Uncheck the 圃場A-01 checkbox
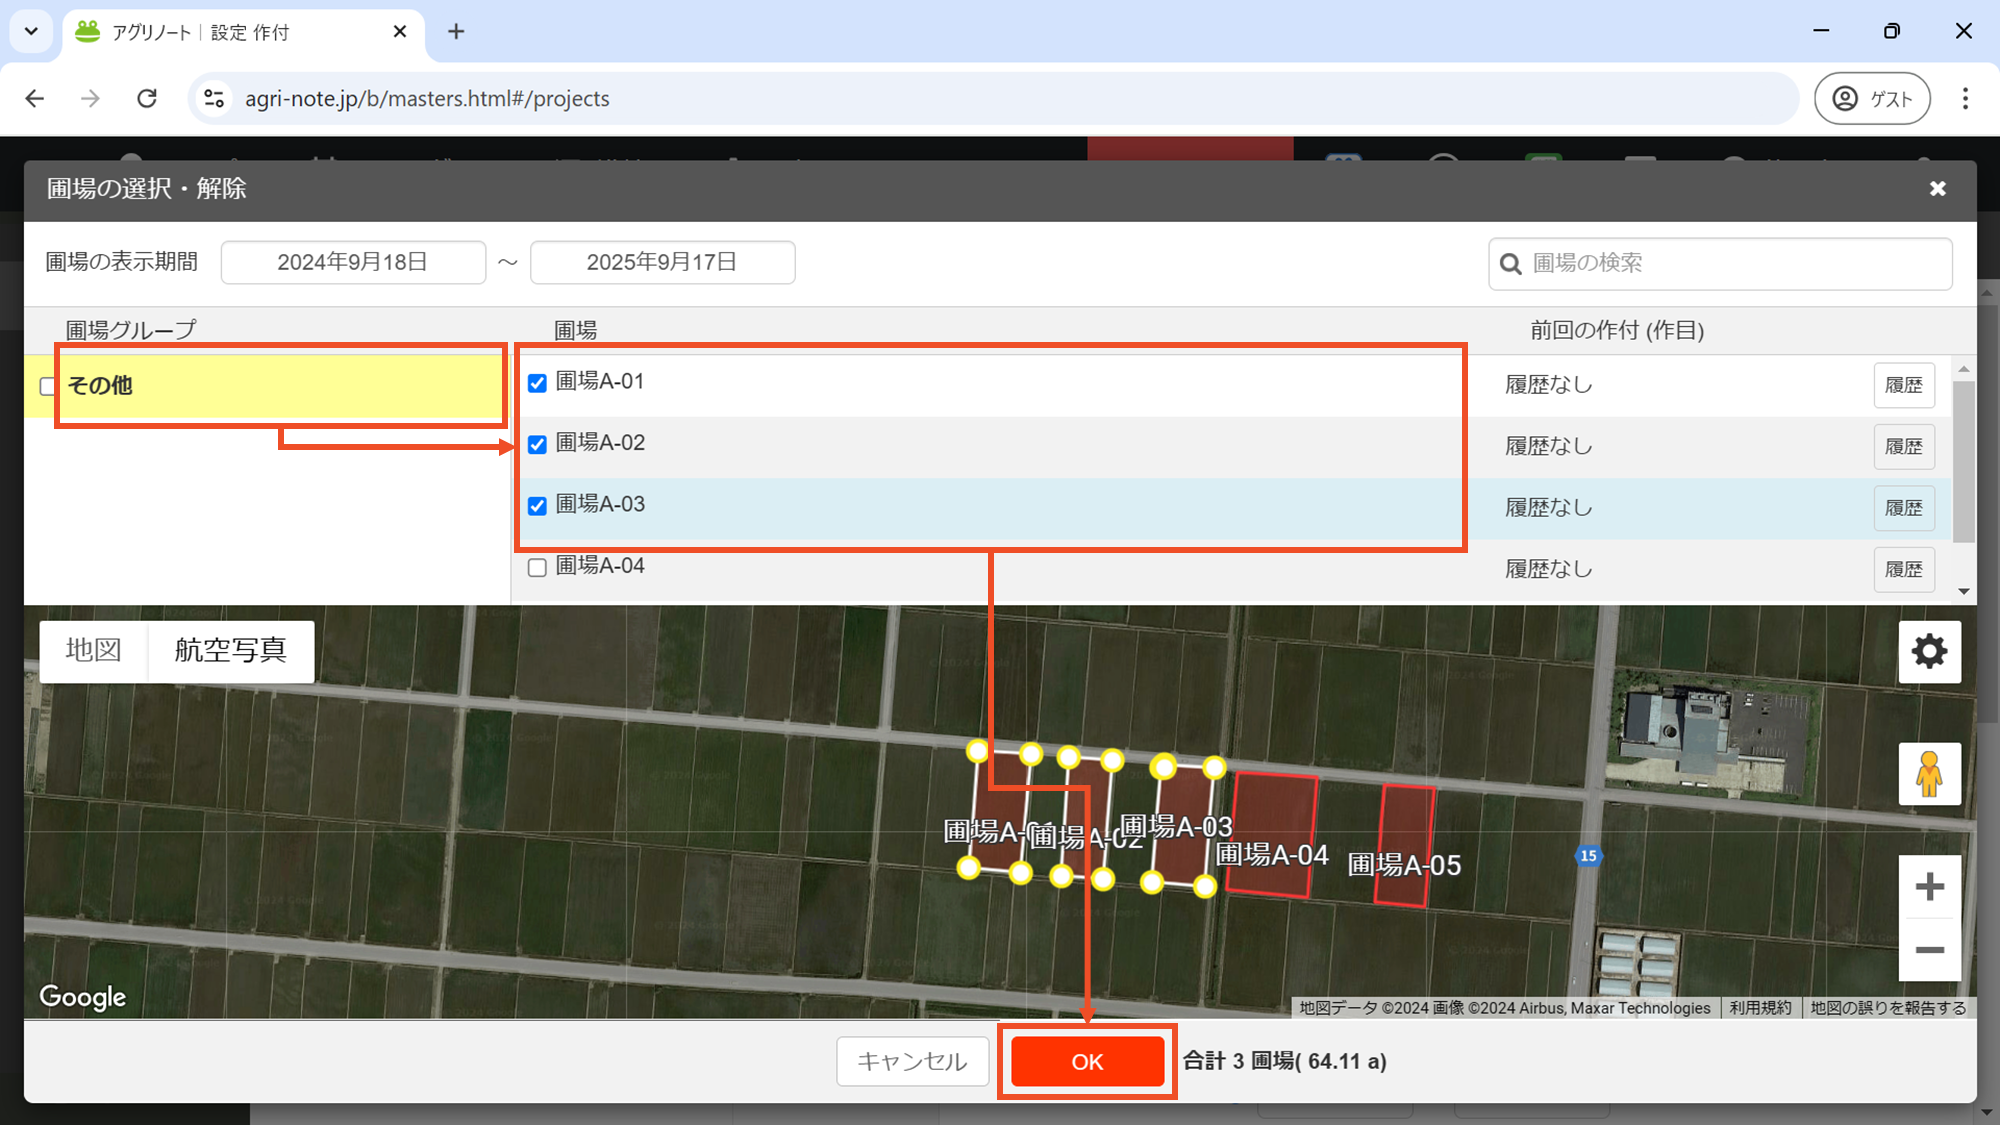Image resolution: width=2000 pixels, height=1125 pixels. [x=537, y=383]
